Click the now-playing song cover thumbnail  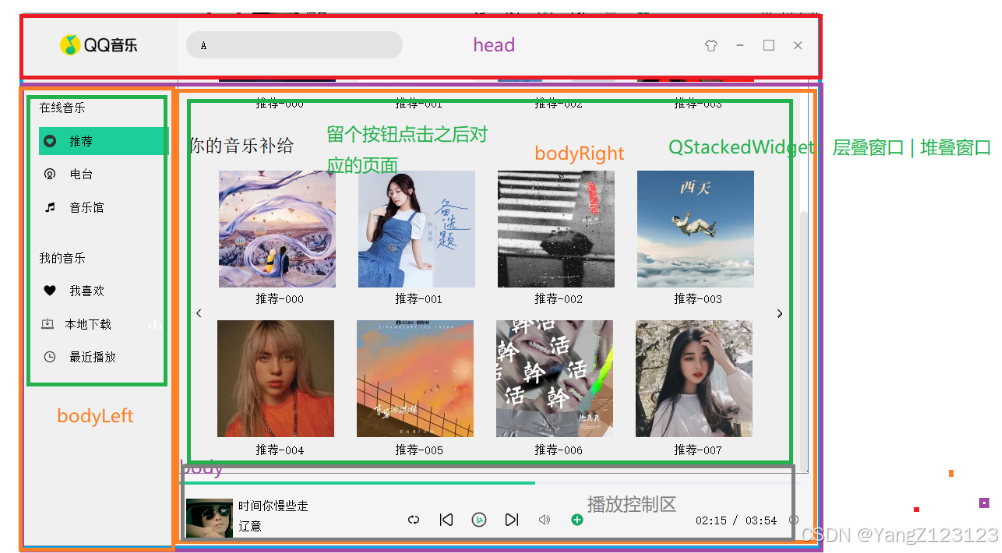tap(209, 518)
